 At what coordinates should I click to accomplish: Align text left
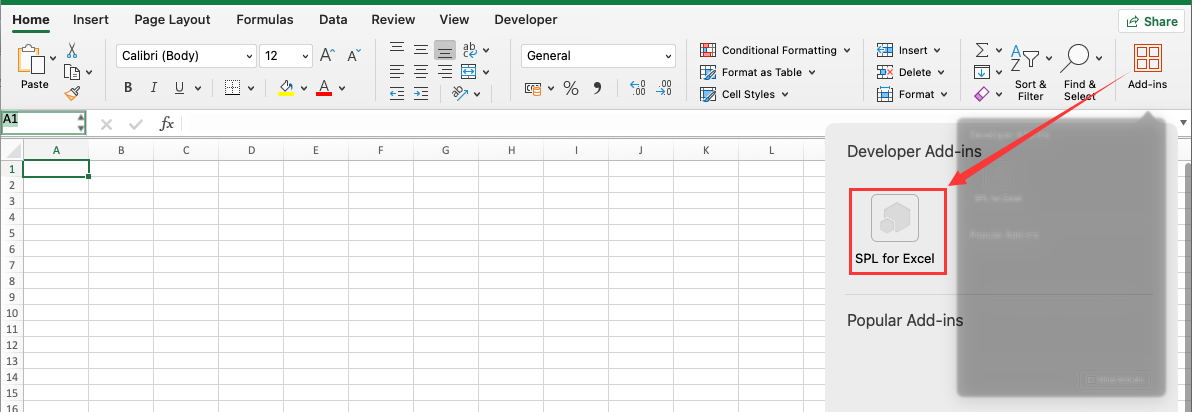point(396,71)
